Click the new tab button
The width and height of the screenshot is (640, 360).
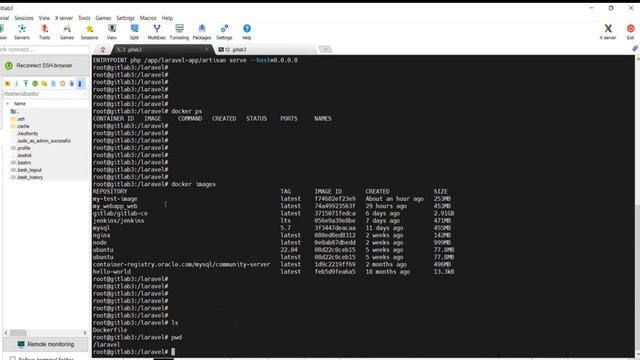coord(325,49)
